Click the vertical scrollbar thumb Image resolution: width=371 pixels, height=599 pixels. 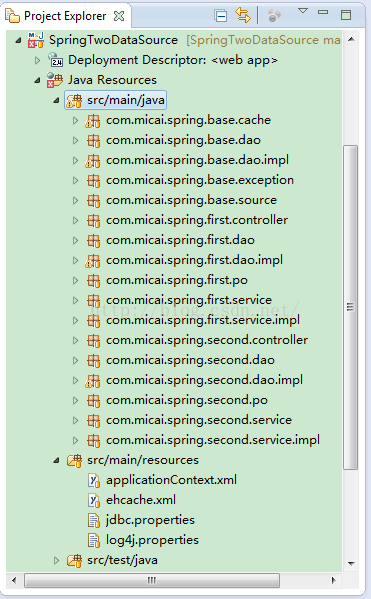coord(350,307)
